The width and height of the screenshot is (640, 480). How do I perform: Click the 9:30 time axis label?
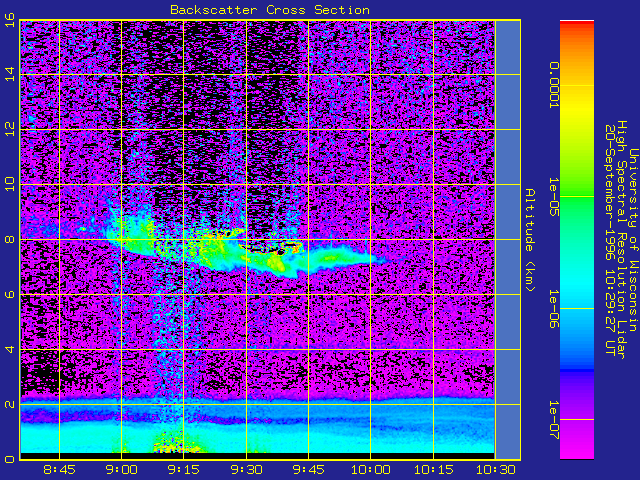246,470
